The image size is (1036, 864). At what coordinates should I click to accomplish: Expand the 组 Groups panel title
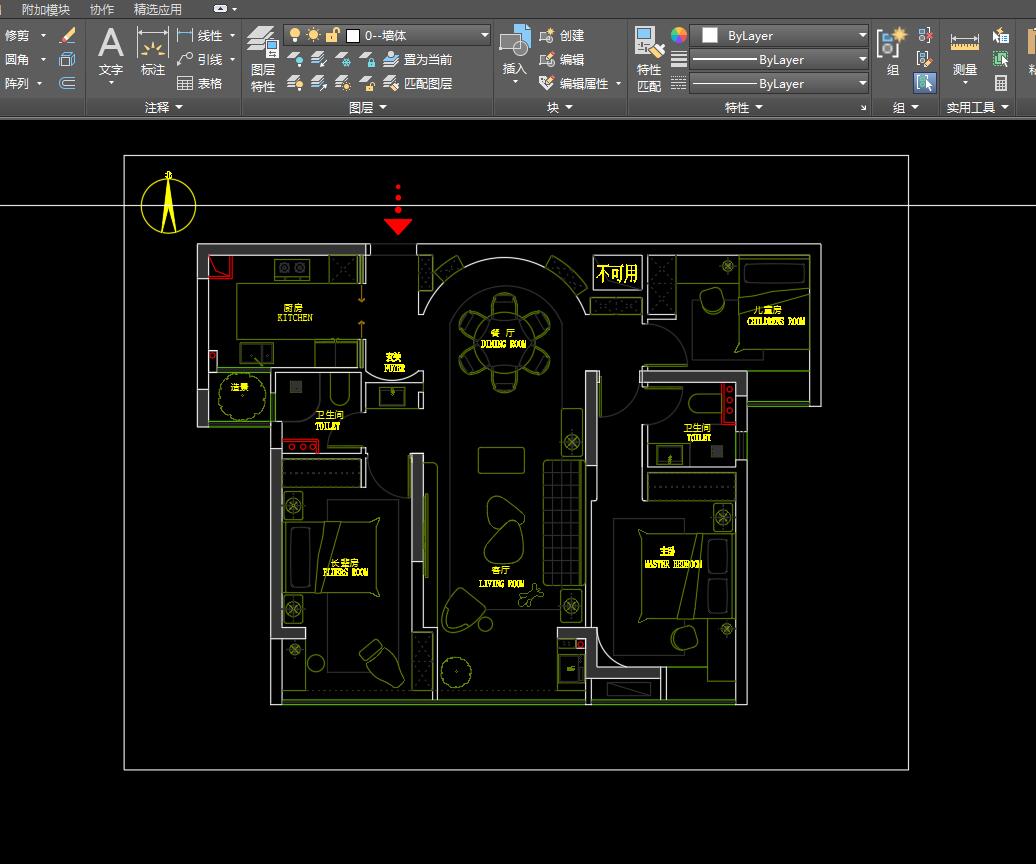coord(905,107)
